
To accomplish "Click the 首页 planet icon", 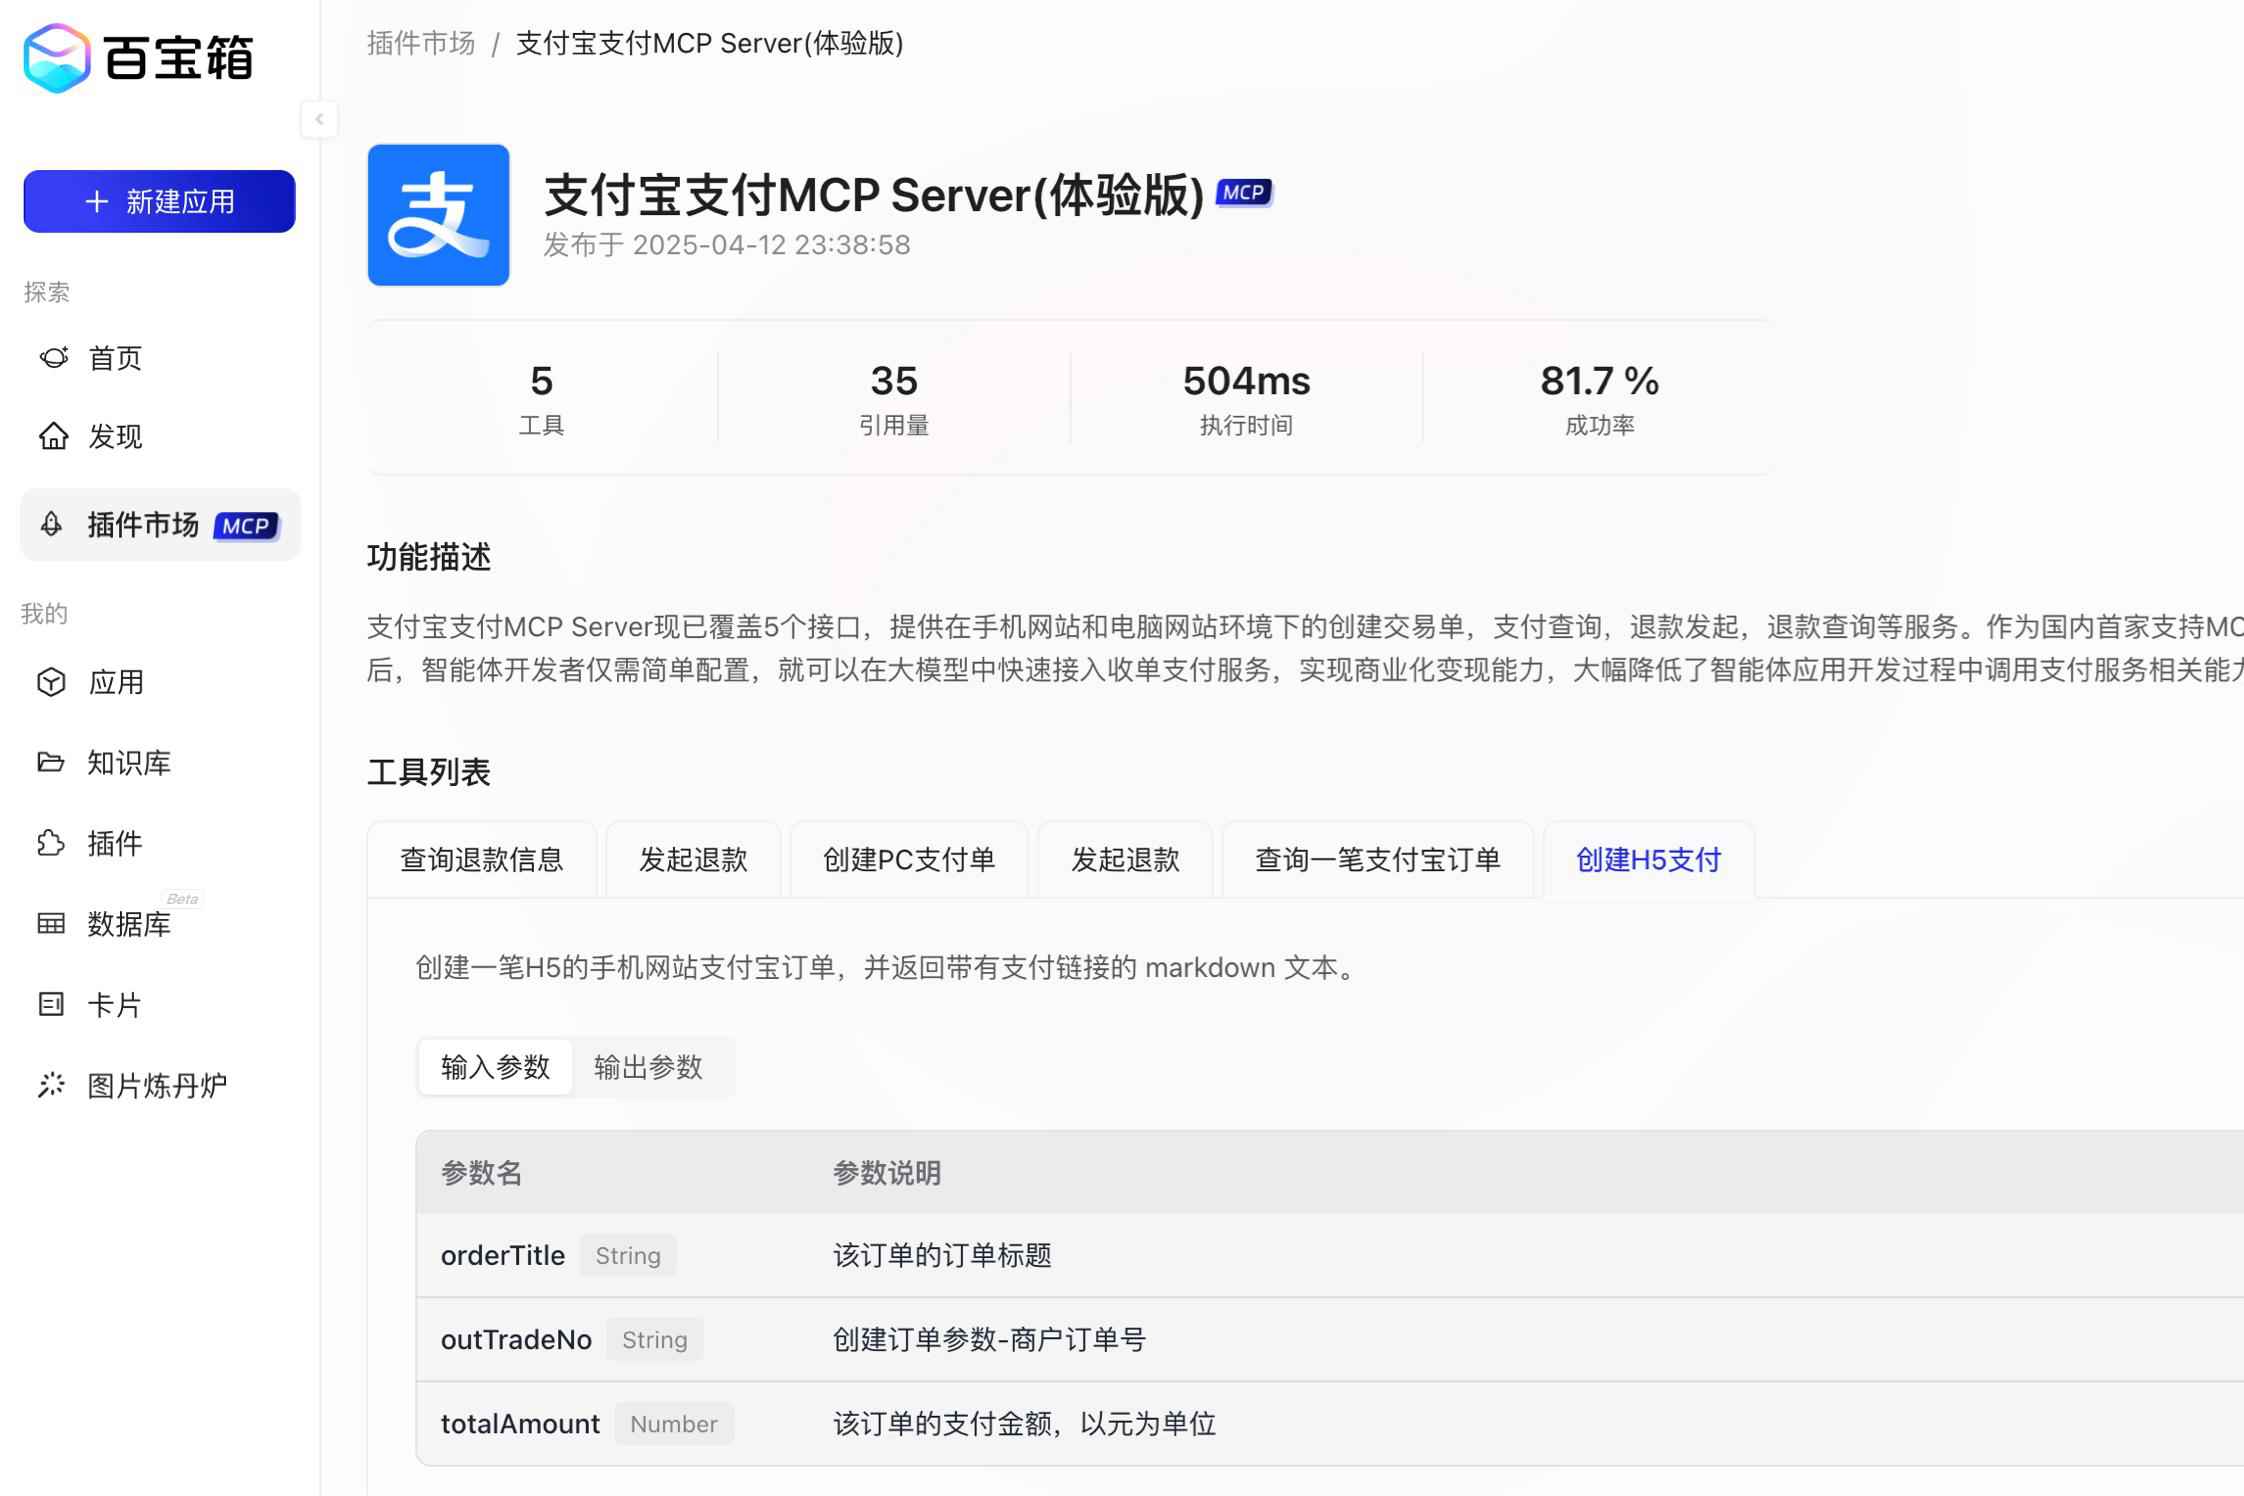I will pyautogui.click(x=53, y=357).
